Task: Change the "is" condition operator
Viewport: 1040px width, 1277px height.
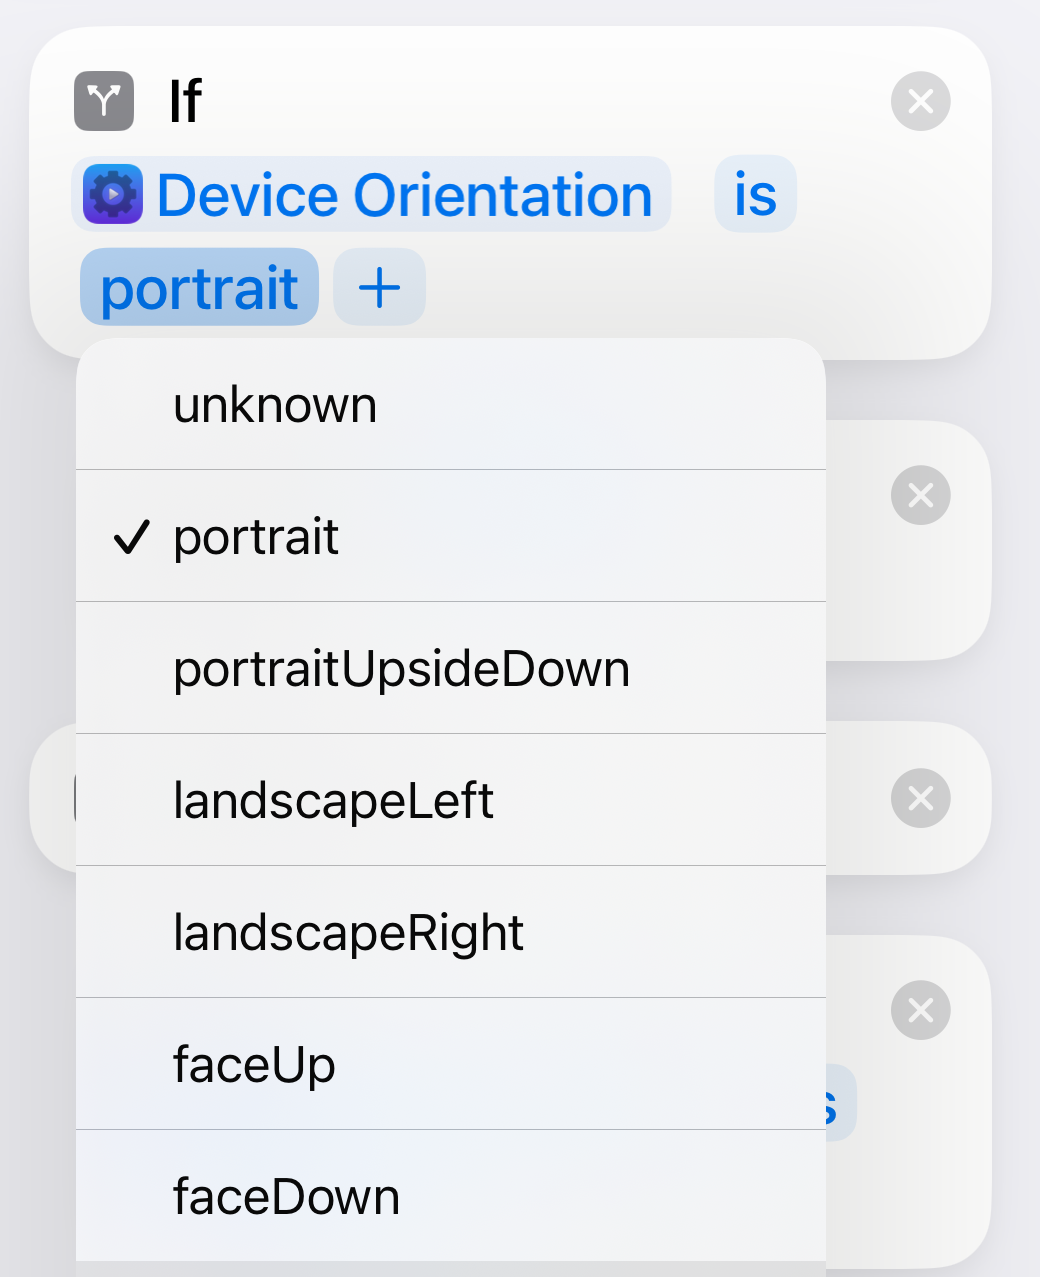Action: [755, 194]
